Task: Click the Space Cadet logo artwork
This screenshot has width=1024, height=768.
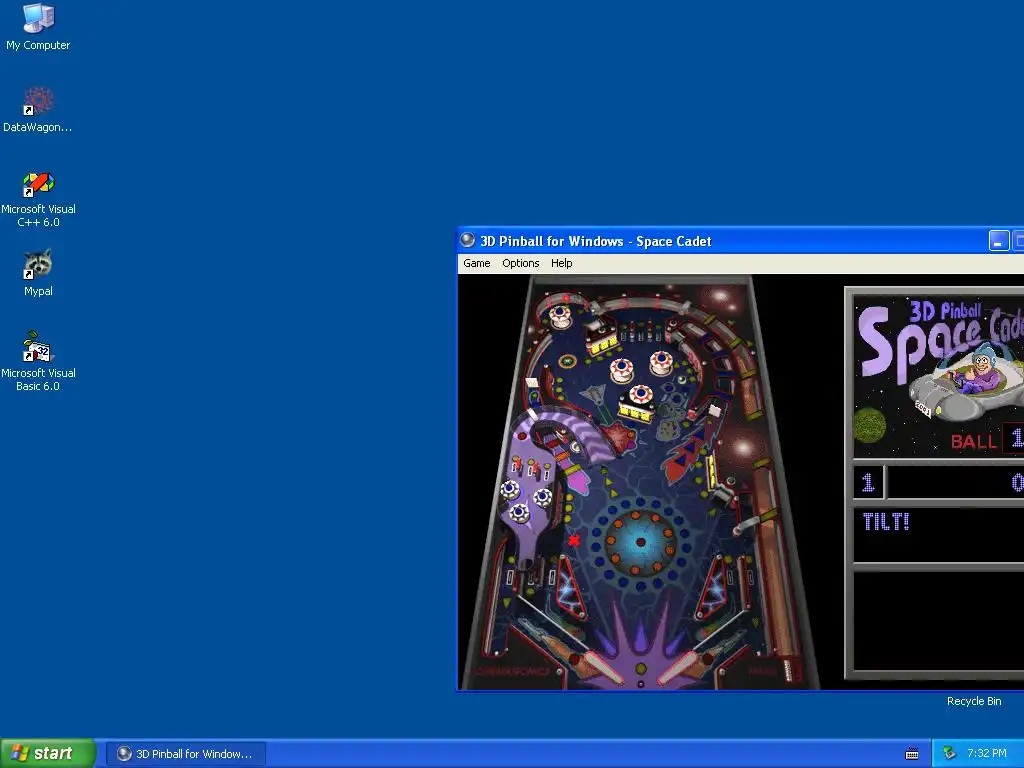Action: coord(940,374)
